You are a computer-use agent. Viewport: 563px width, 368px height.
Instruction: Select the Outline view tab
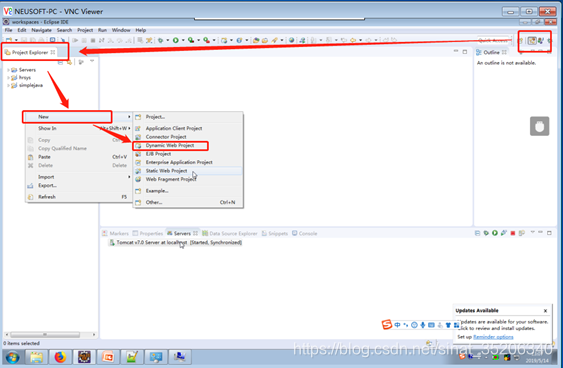click(491, 52)
